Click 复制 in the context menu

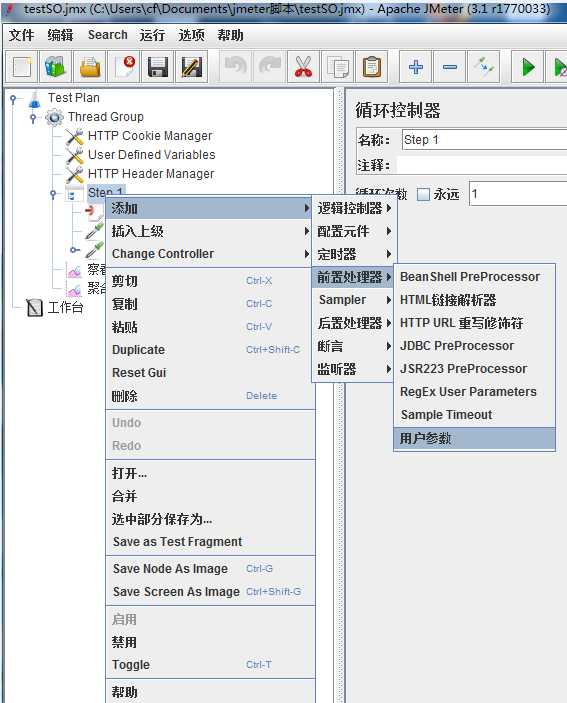(x=211, y=304)
